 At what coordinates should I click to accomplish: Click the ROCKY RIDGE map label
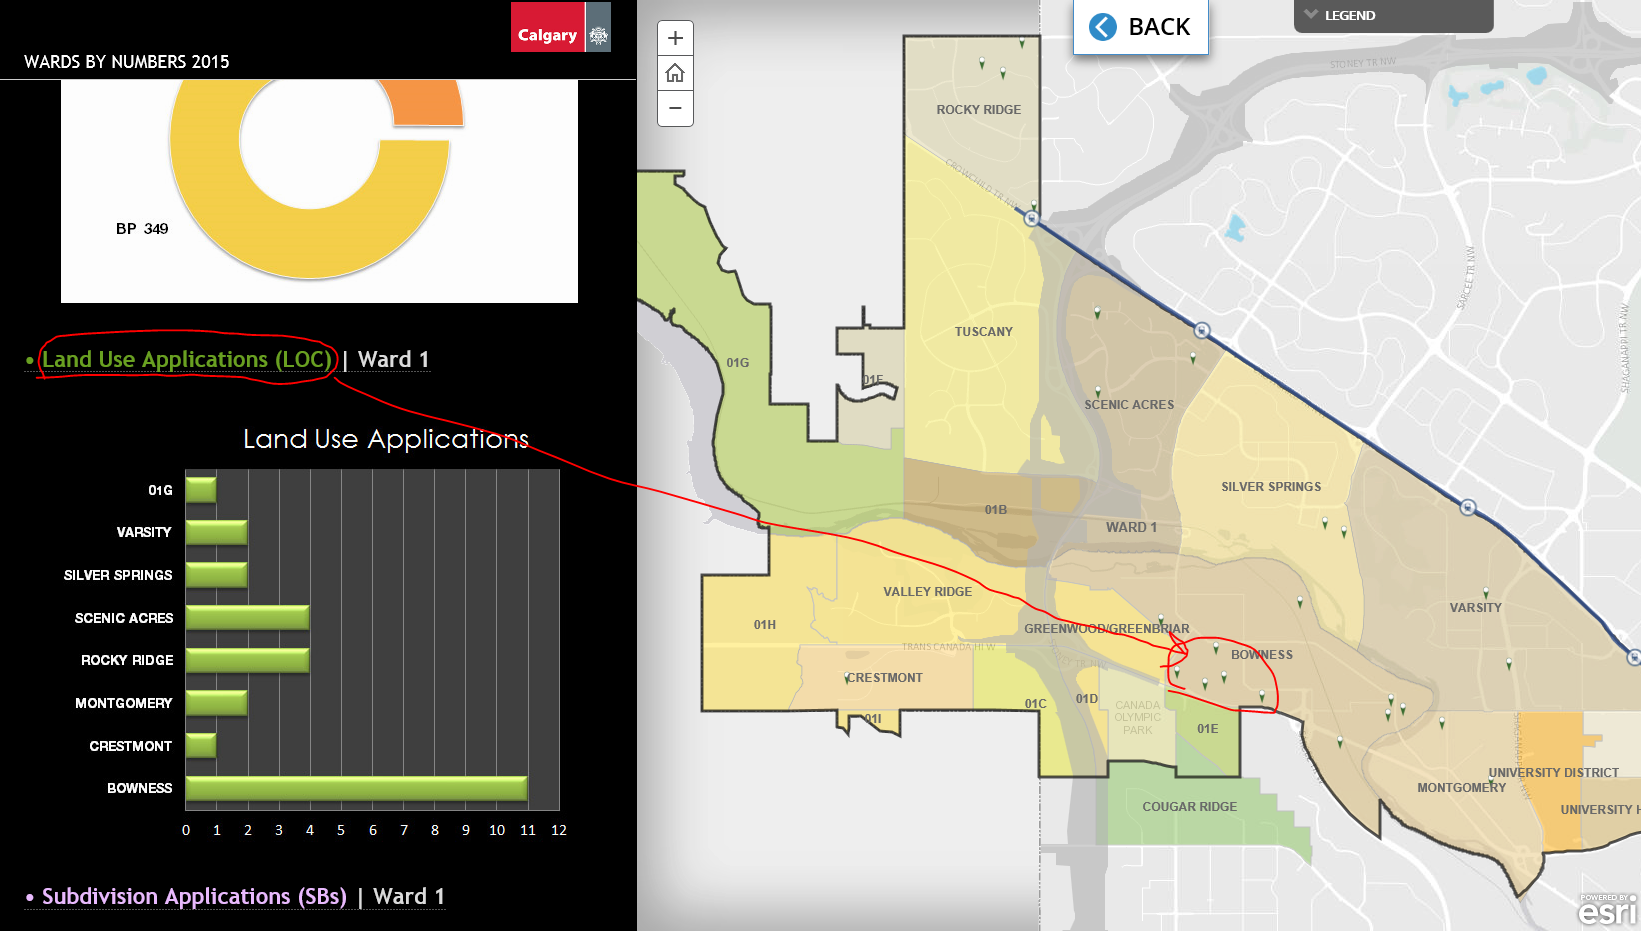click(979, 110)
